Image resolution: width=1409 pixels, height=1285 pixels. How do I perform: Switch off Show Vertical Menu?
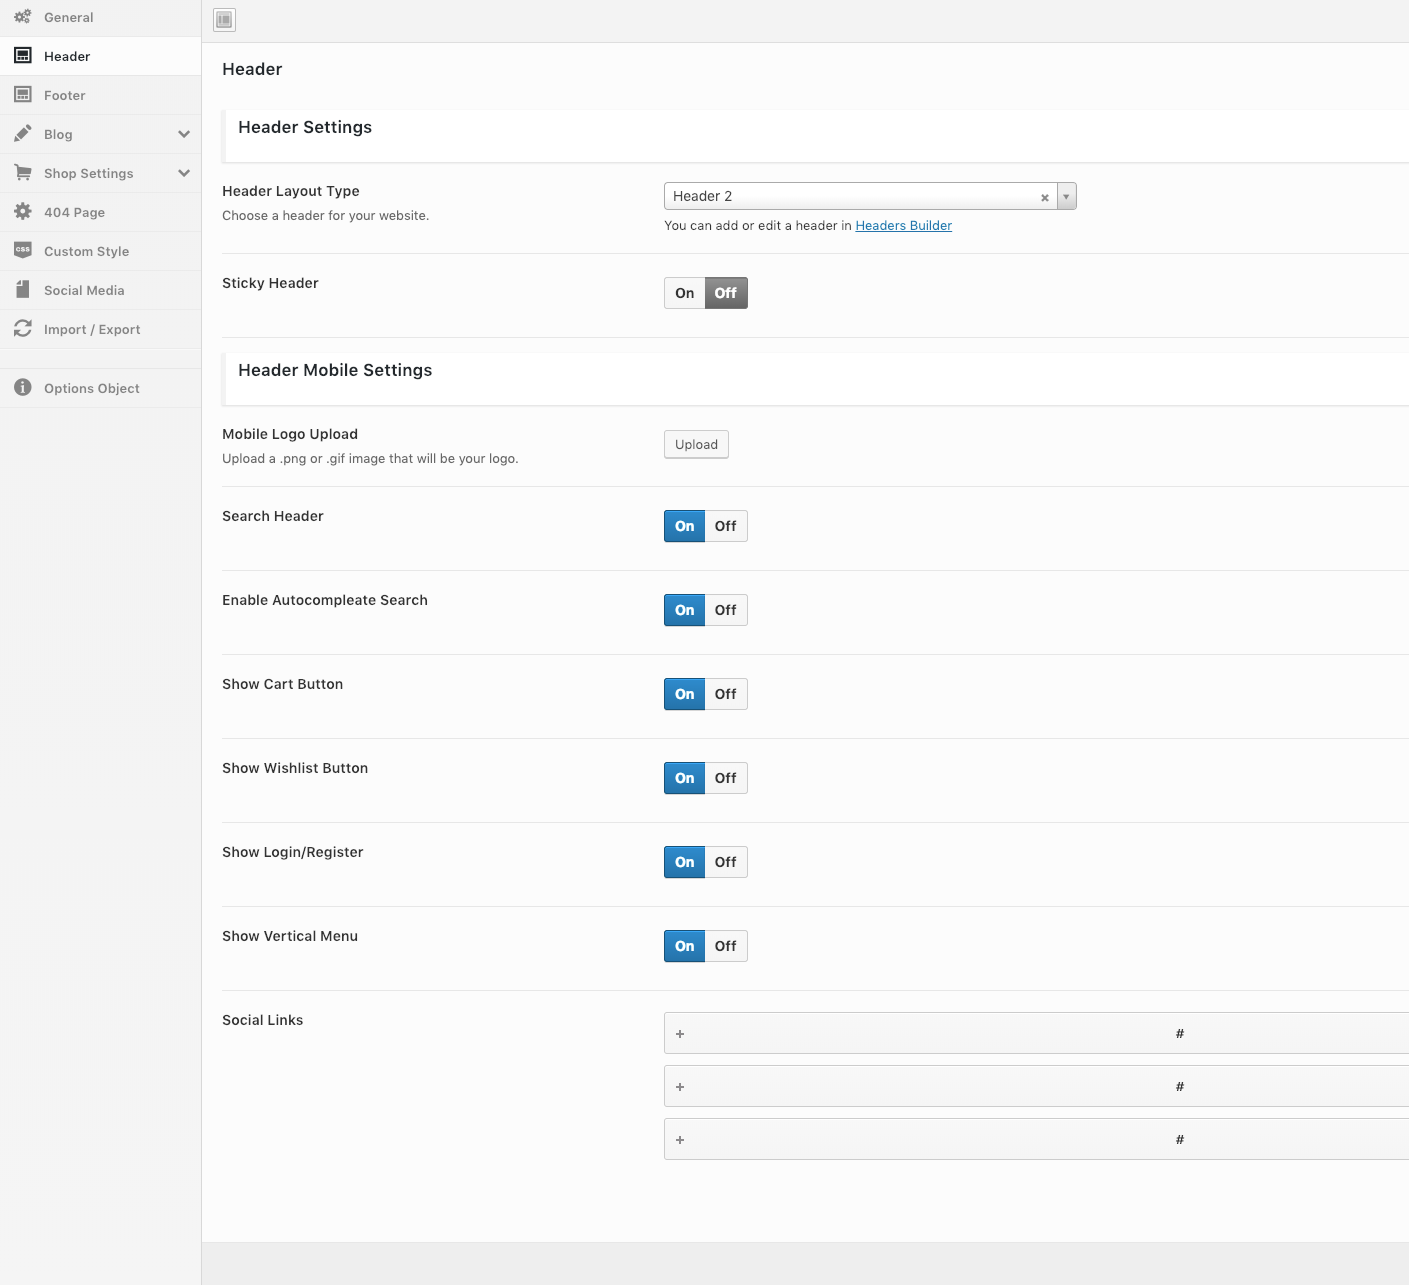pyautogui.click(x=726, y=946)
